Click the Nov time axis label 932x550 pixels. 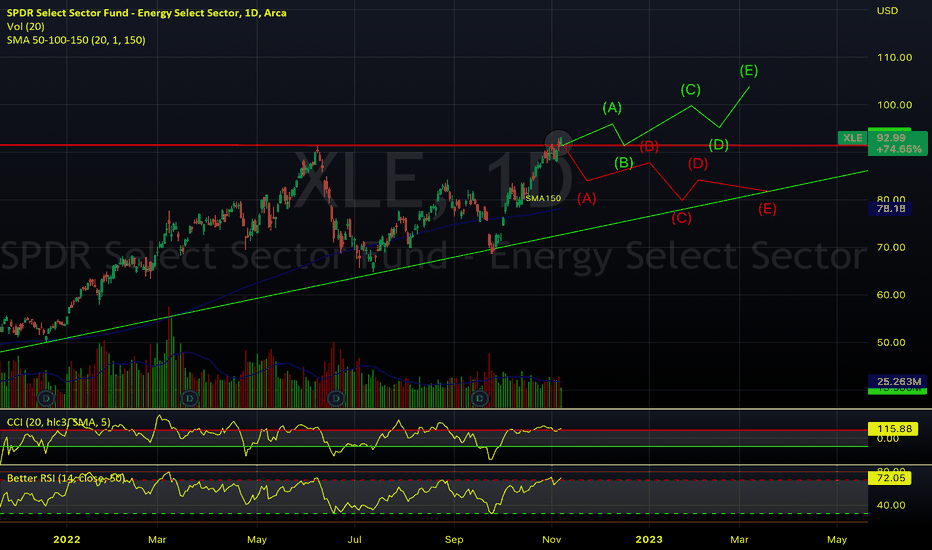tap(552, 539)
